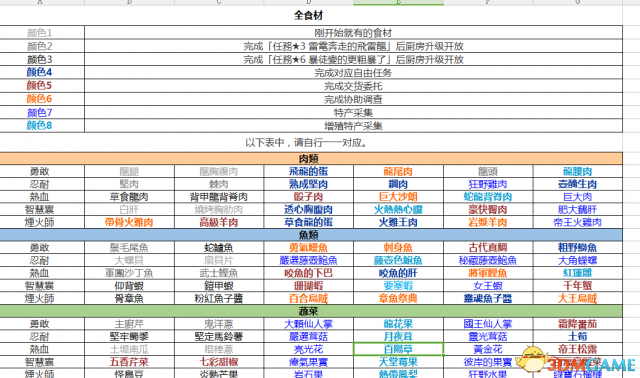This screenshot has width=640, height=378.
Task: Select the 嚴選藤壺鮑魚 cell
Action: pos(309,260)
